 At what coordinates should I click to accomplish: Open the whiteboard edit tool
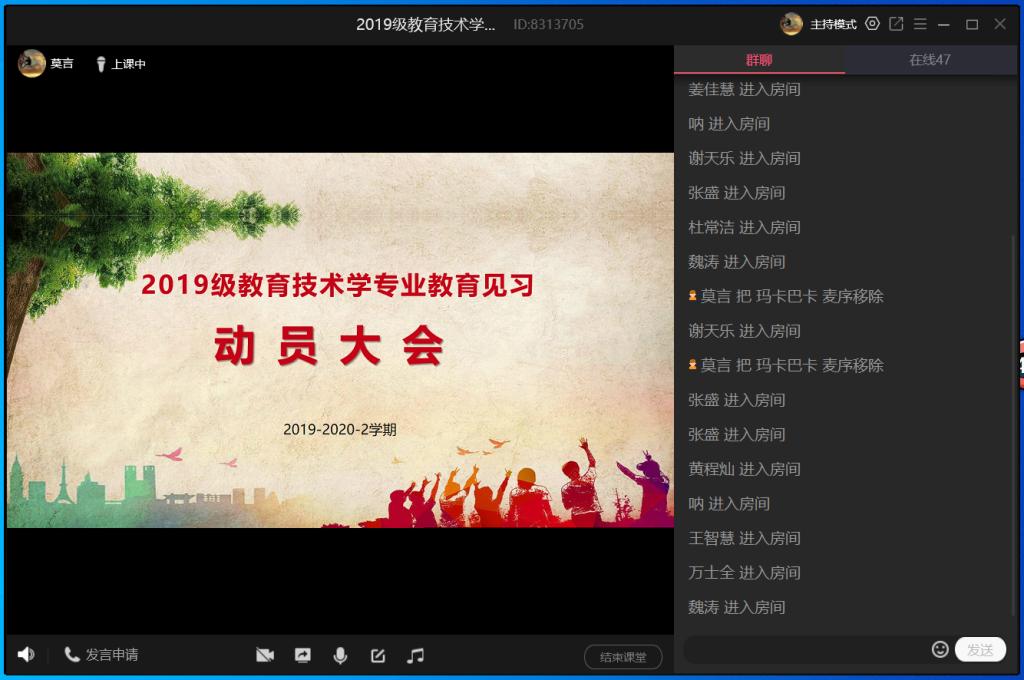tap(378, 656)
